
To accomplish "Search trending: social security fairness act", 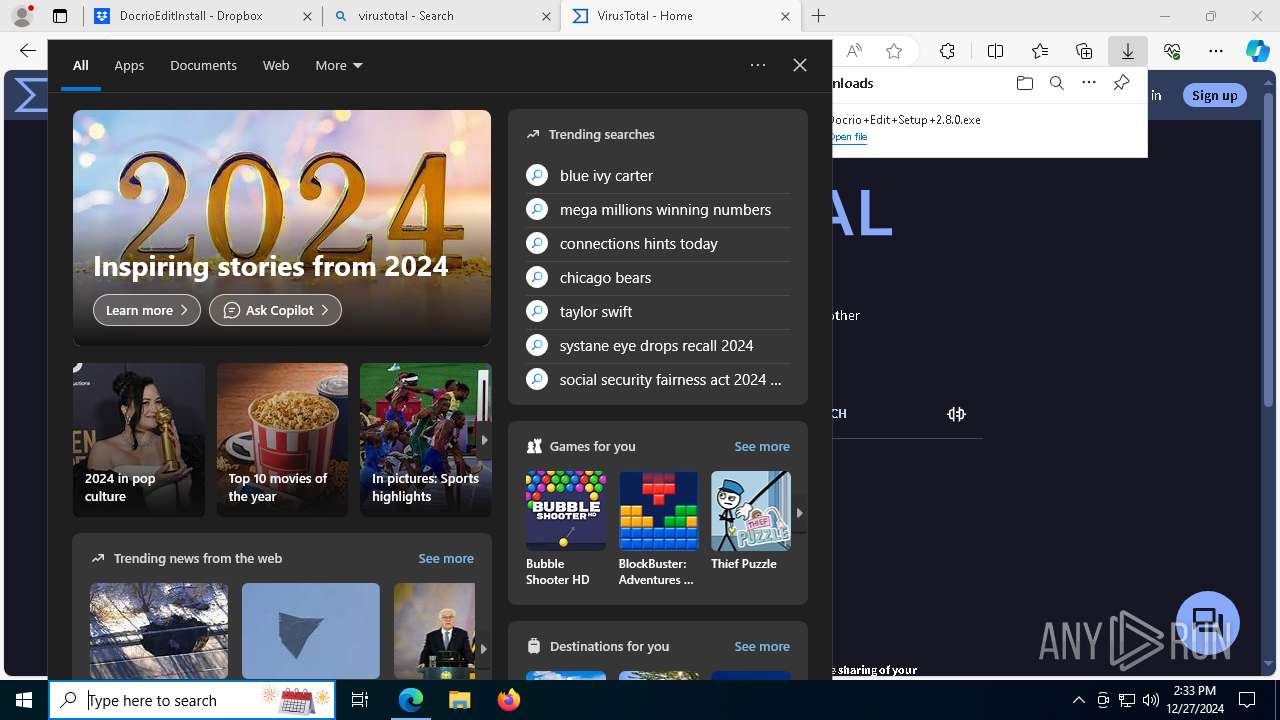I will (x=658, y=379).
